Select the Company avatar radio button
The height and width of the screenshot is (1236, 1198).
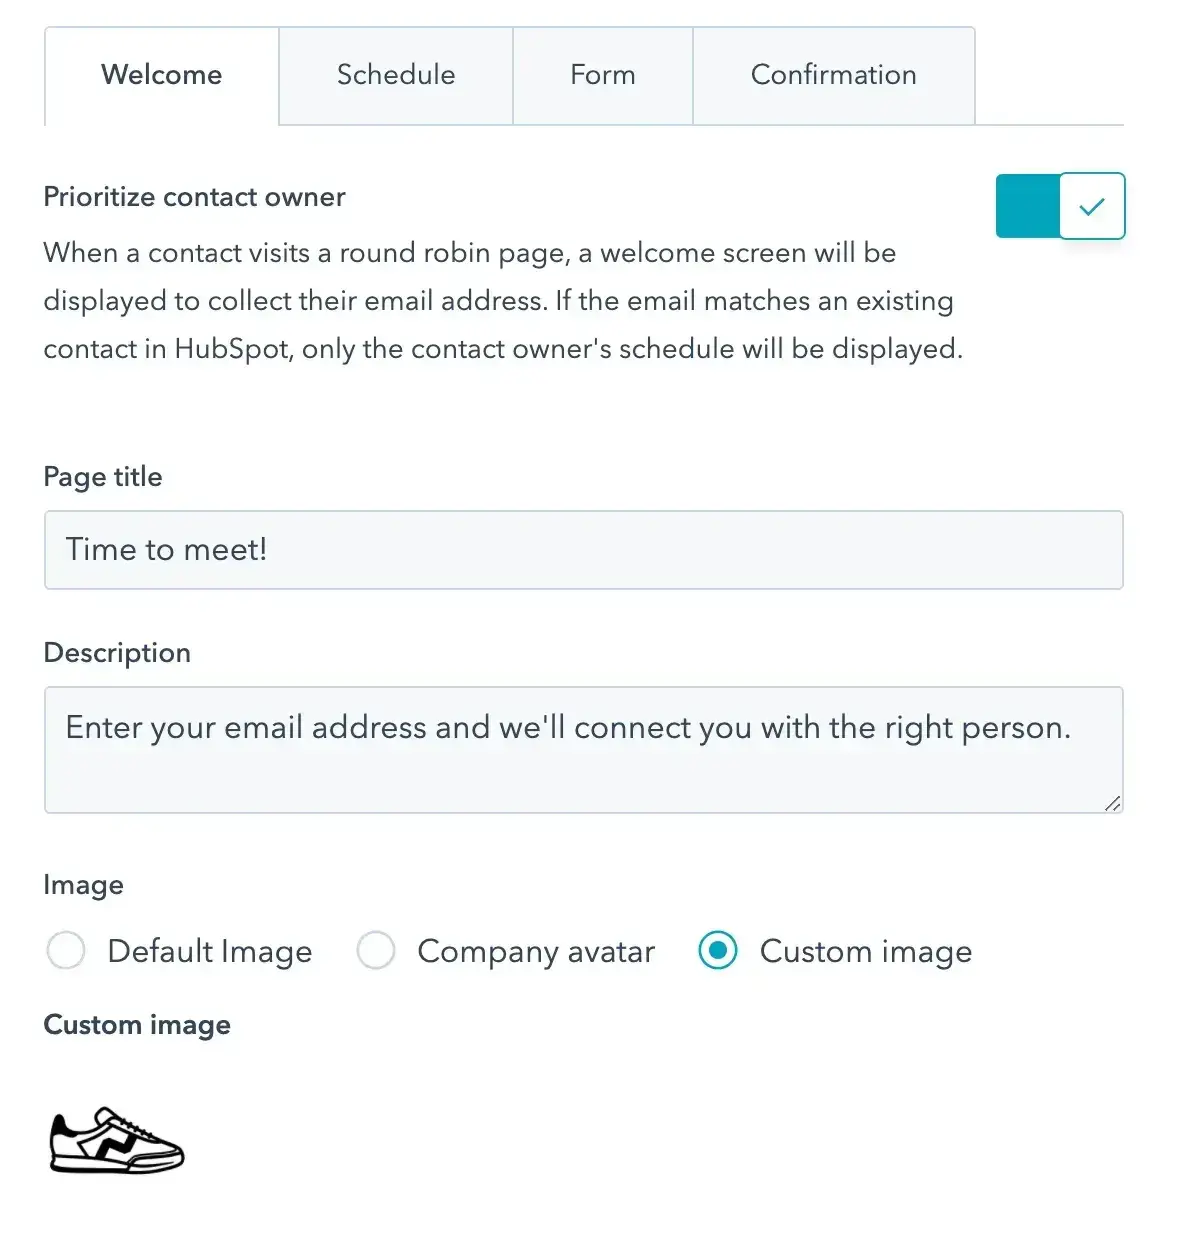click(377, 951)
